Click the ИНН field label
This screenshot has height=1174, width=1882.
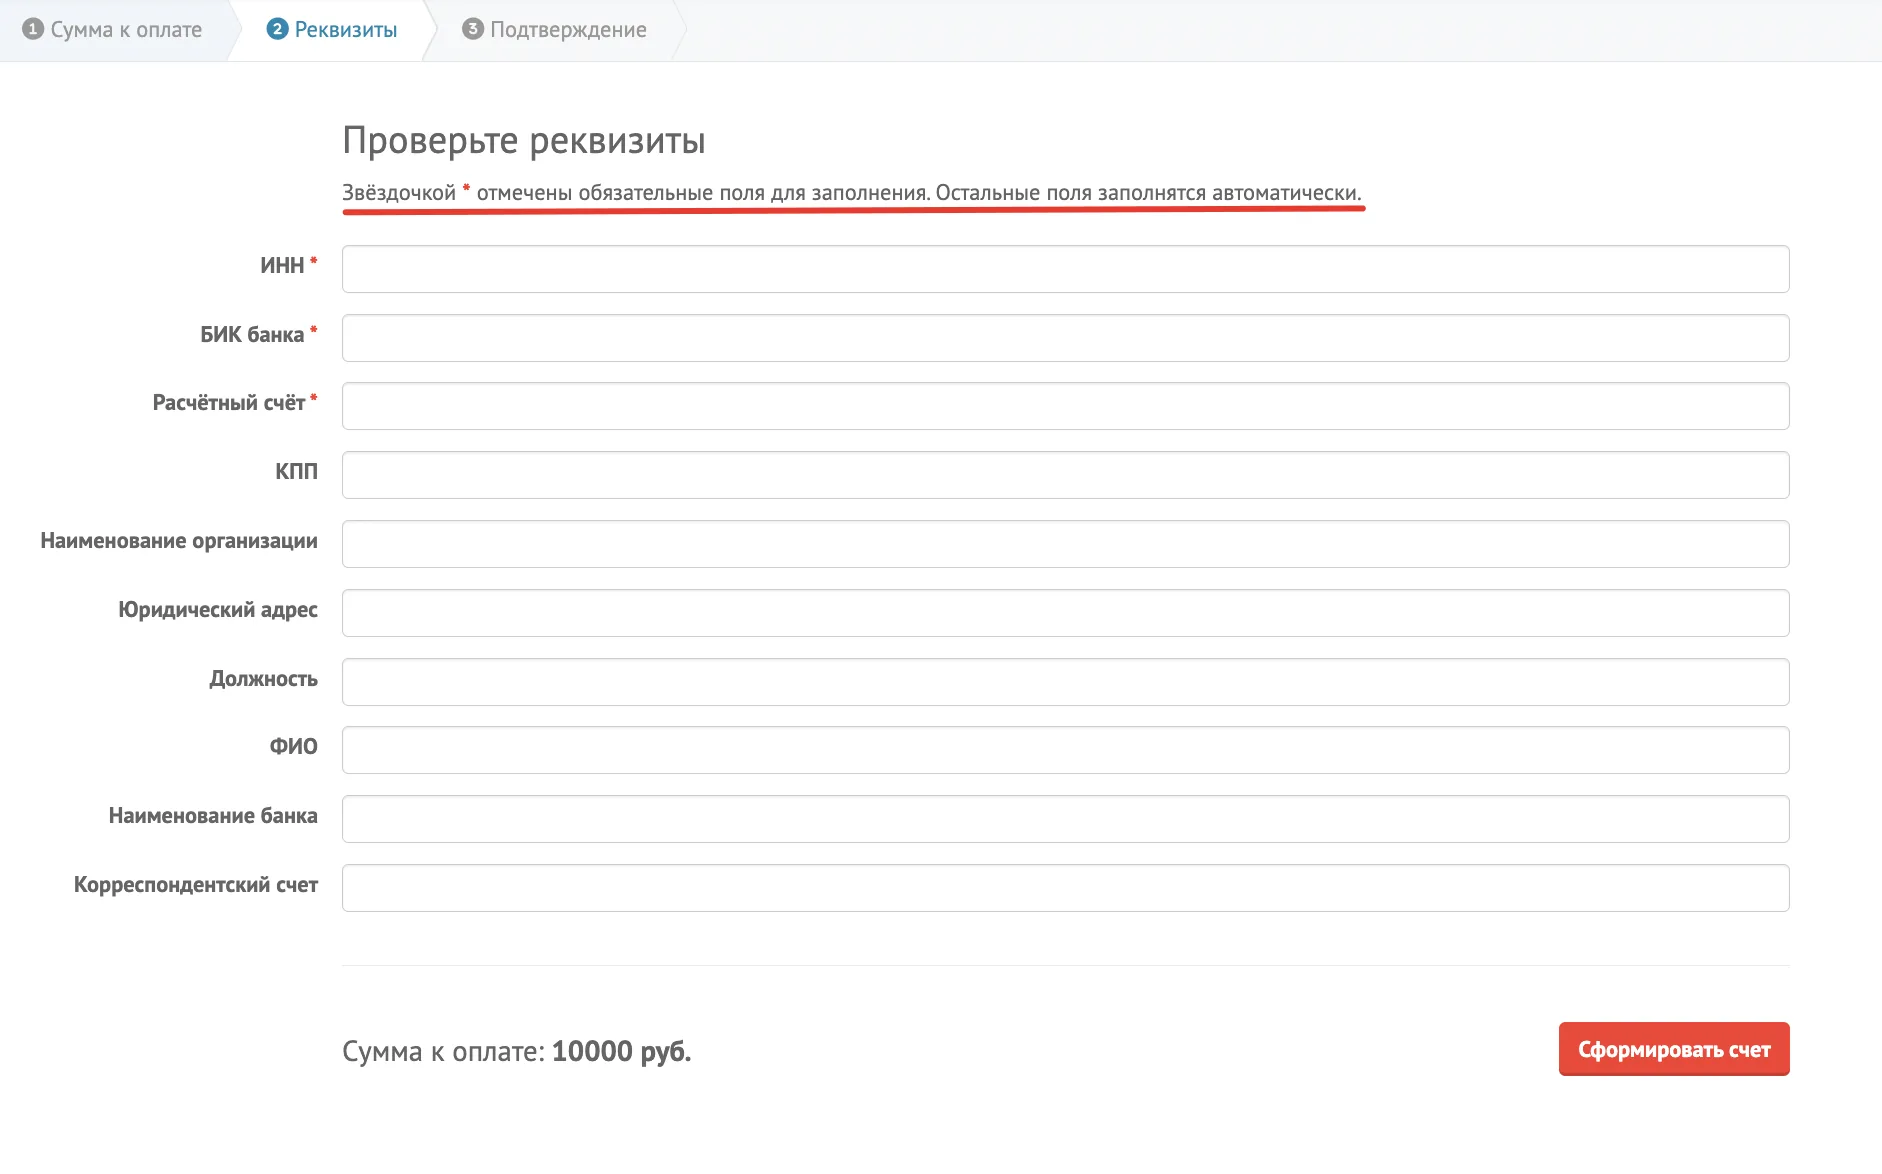click(282, 266)
